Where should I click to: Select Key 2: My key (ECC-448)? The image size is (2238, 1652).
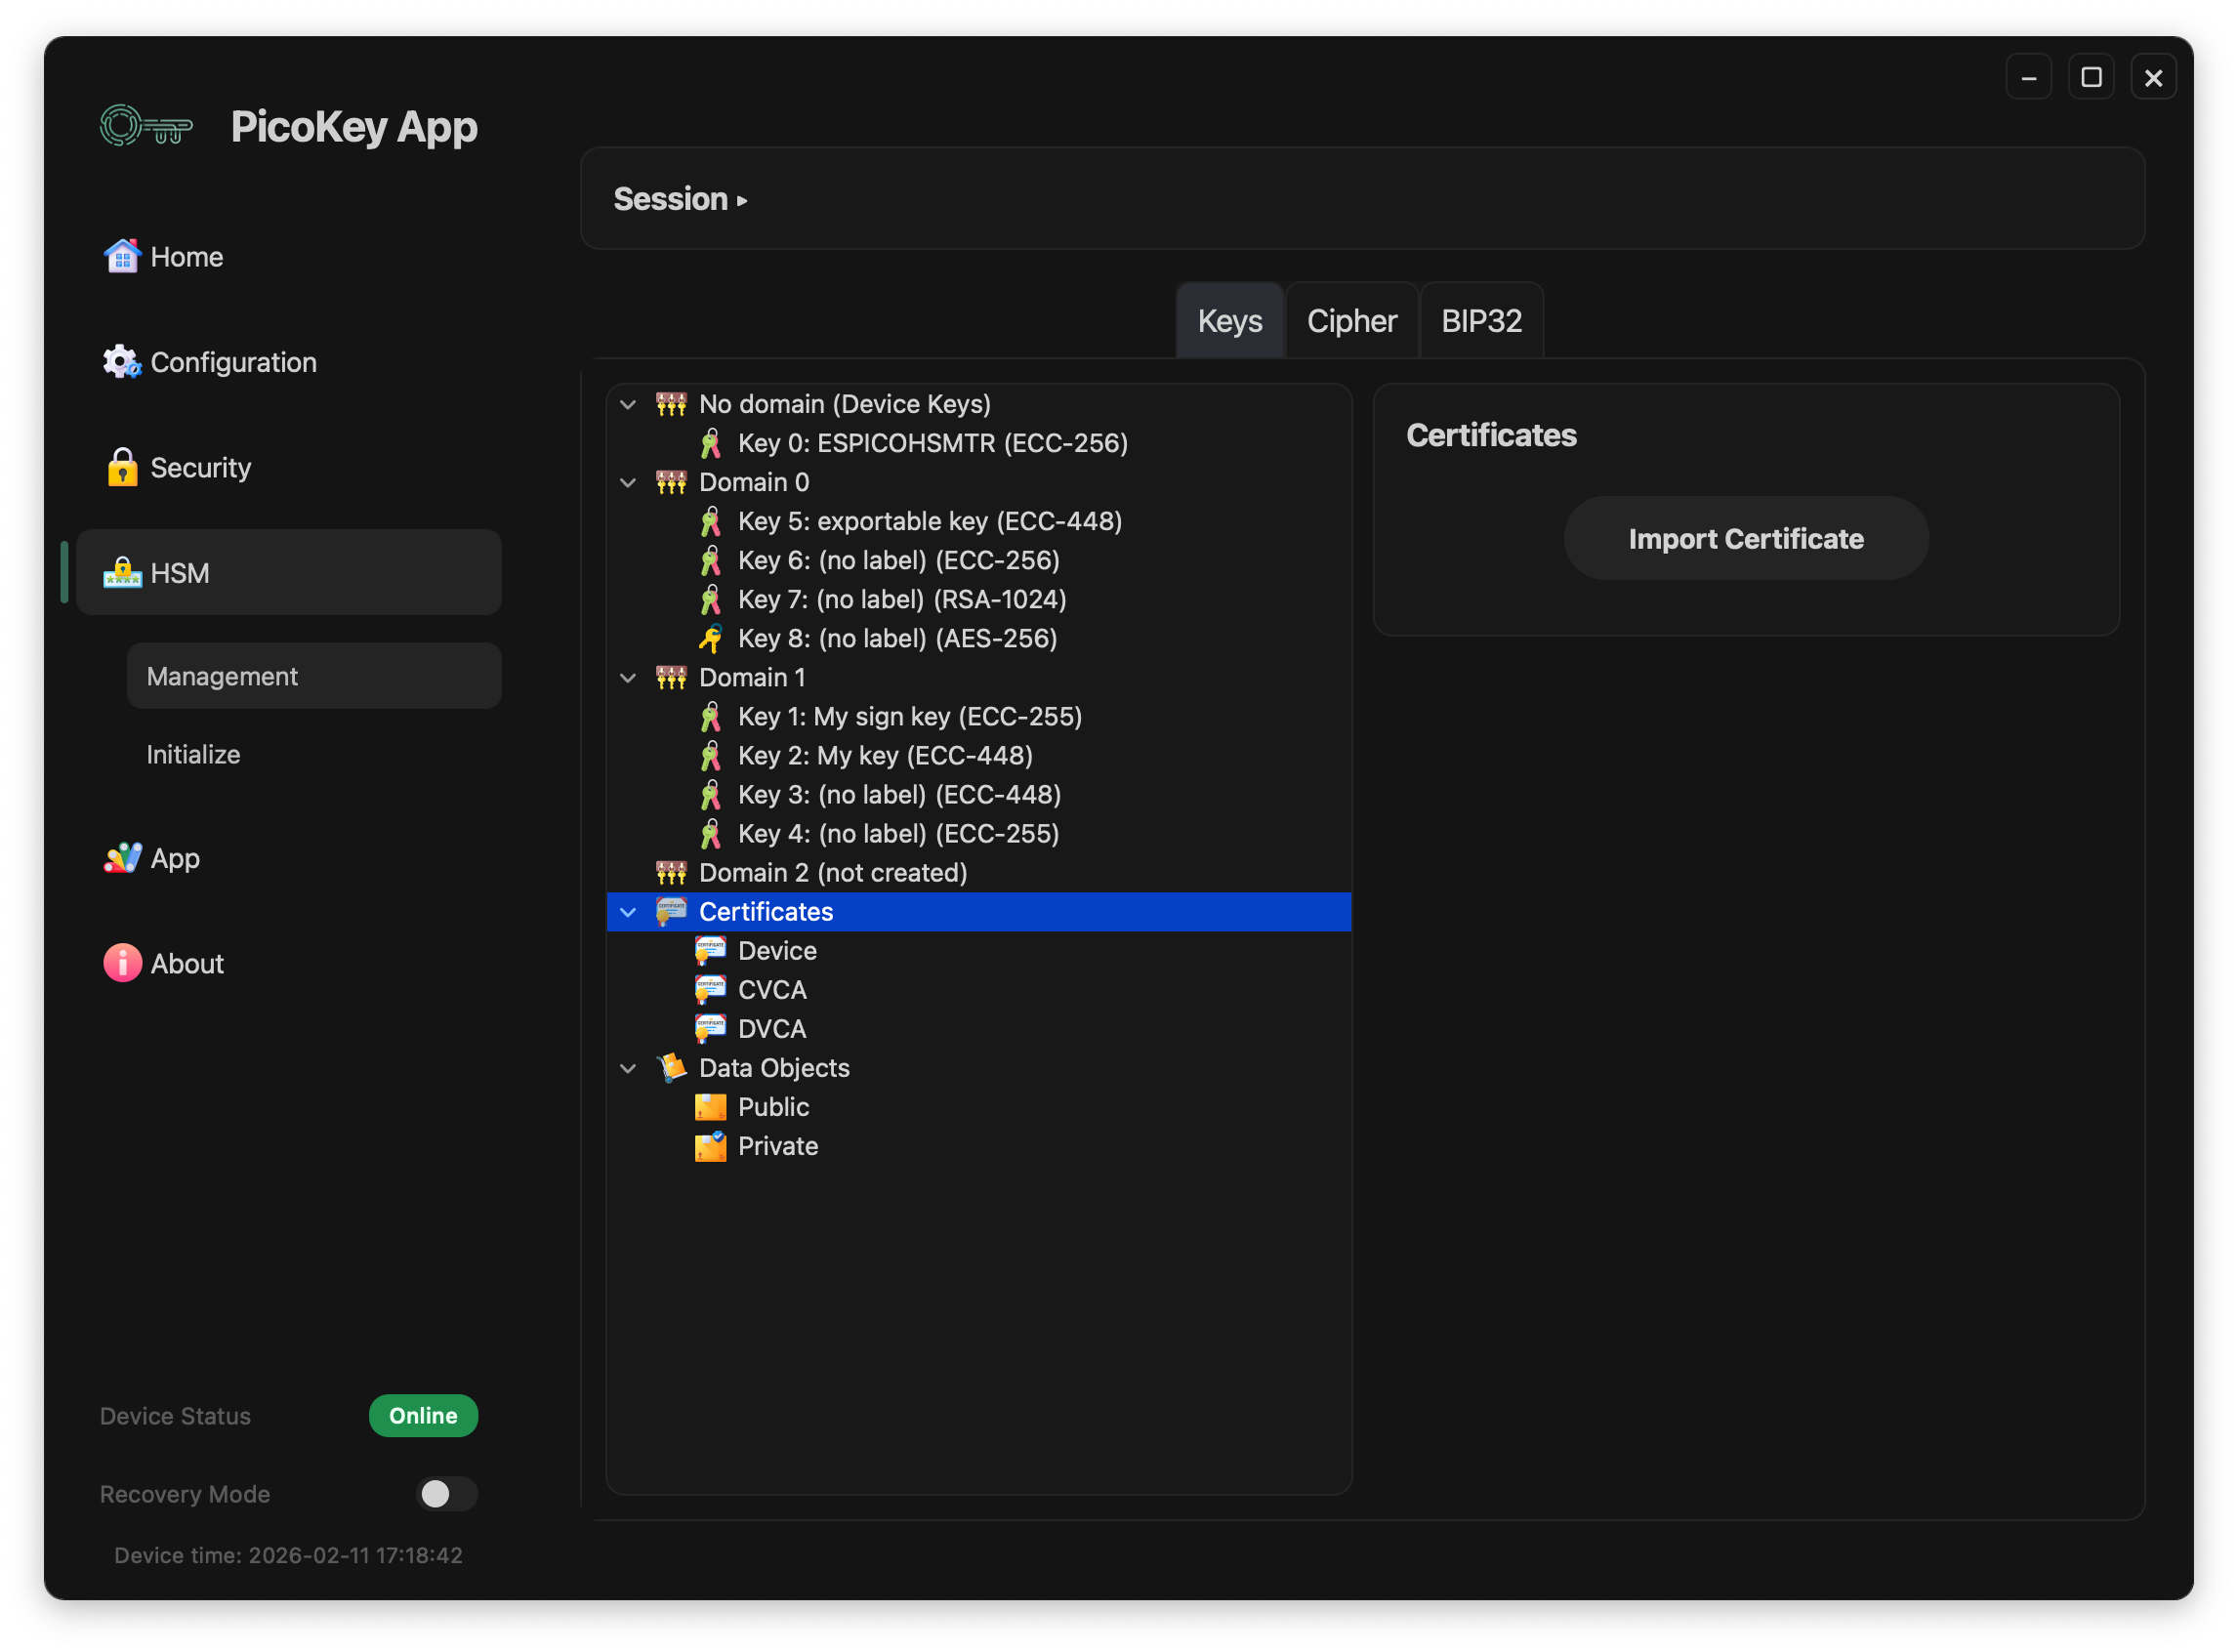click(885, 756)
